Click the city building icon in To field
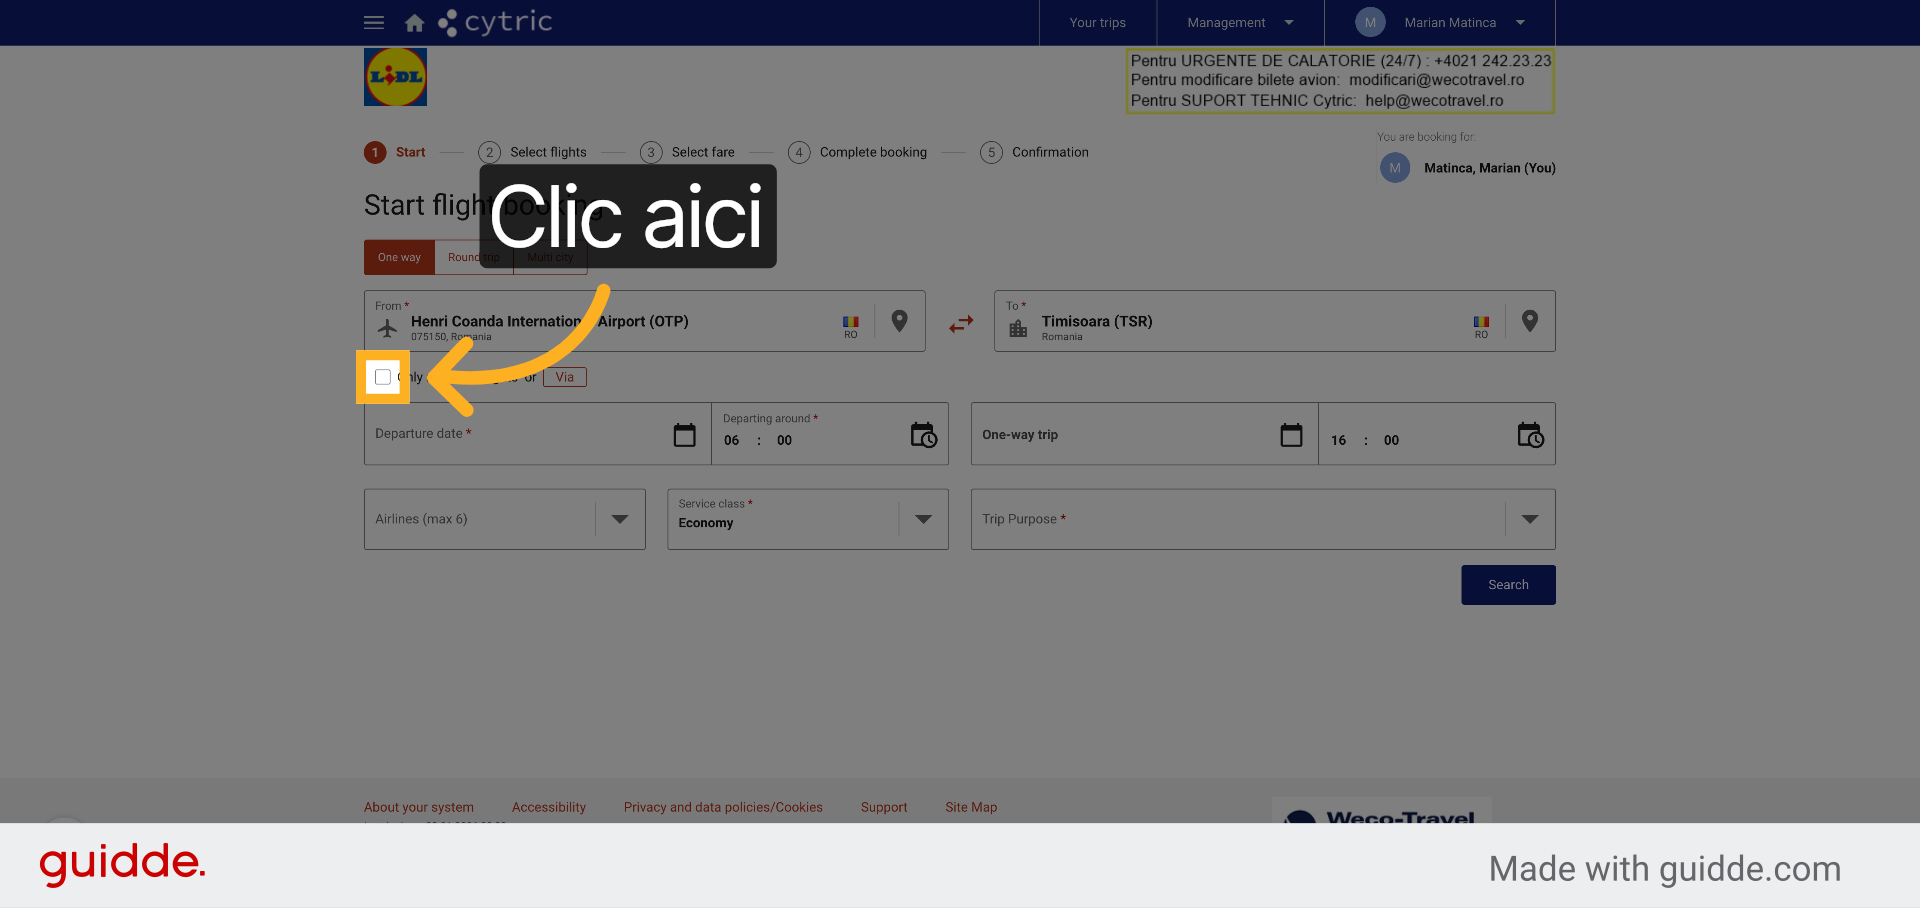Viewport: 1920px width, 908px height. [1018, 328]
